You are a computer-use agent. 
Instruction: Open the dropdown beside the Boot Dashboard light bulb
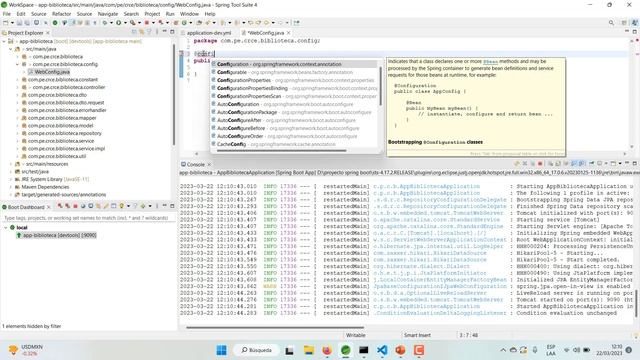pyautogui.click(x=129, y=206)
